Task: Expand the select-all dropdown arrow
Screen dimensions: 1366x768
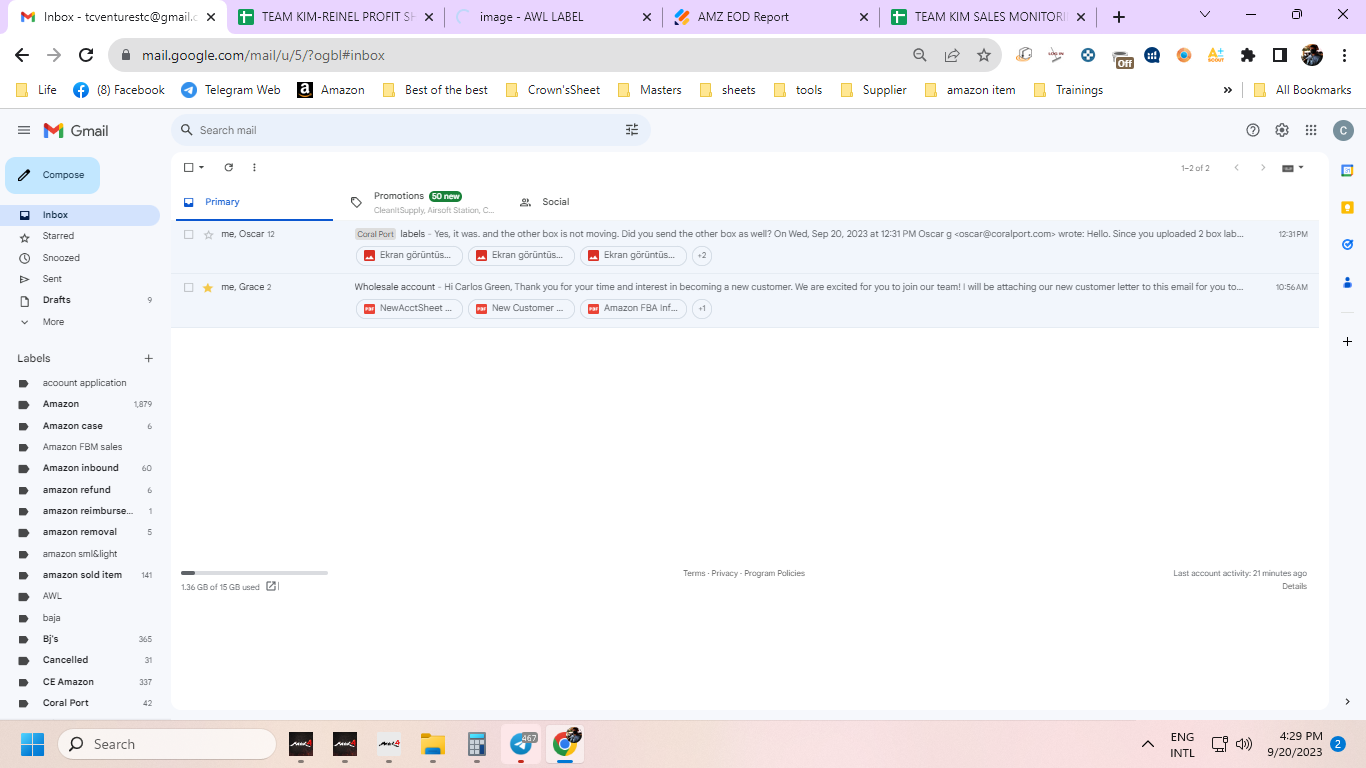Action: click(201, 168)
